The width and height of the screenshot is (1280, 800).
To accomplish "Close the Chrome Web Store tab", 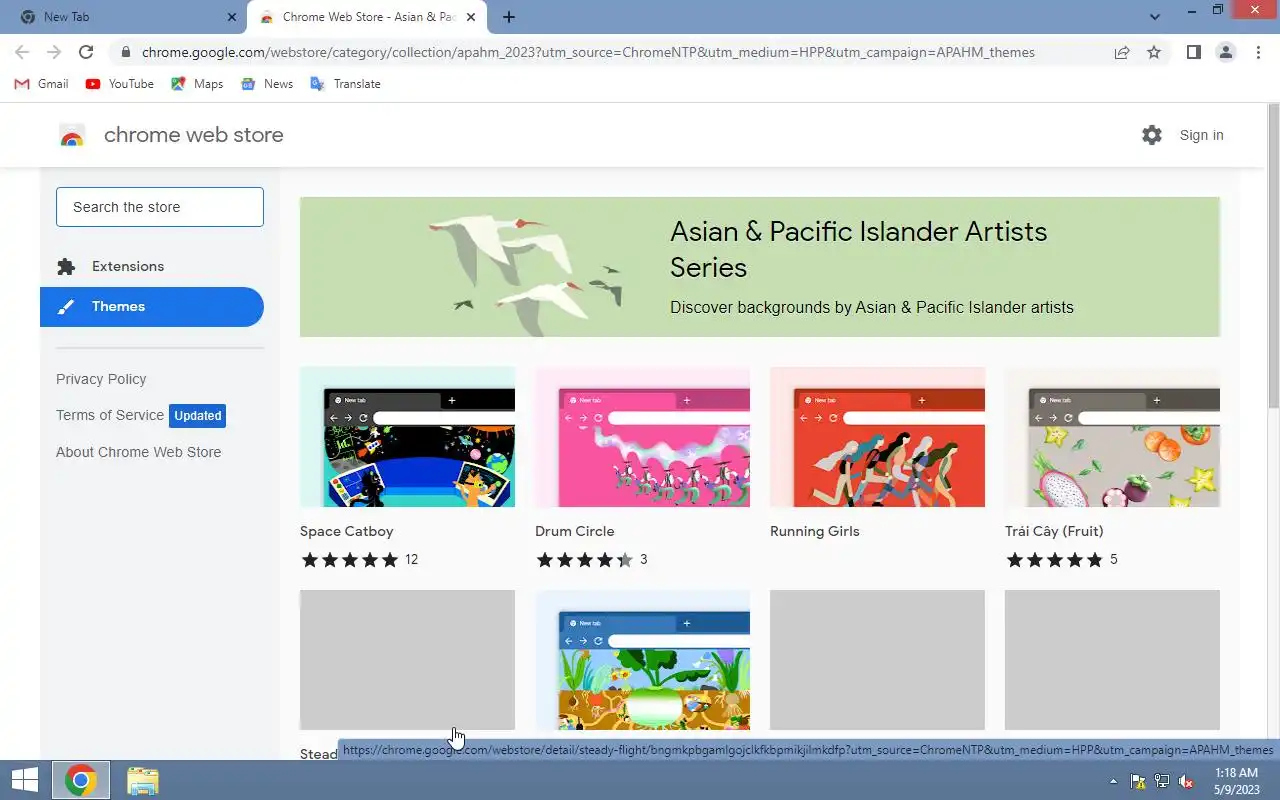I will point(471,17).
